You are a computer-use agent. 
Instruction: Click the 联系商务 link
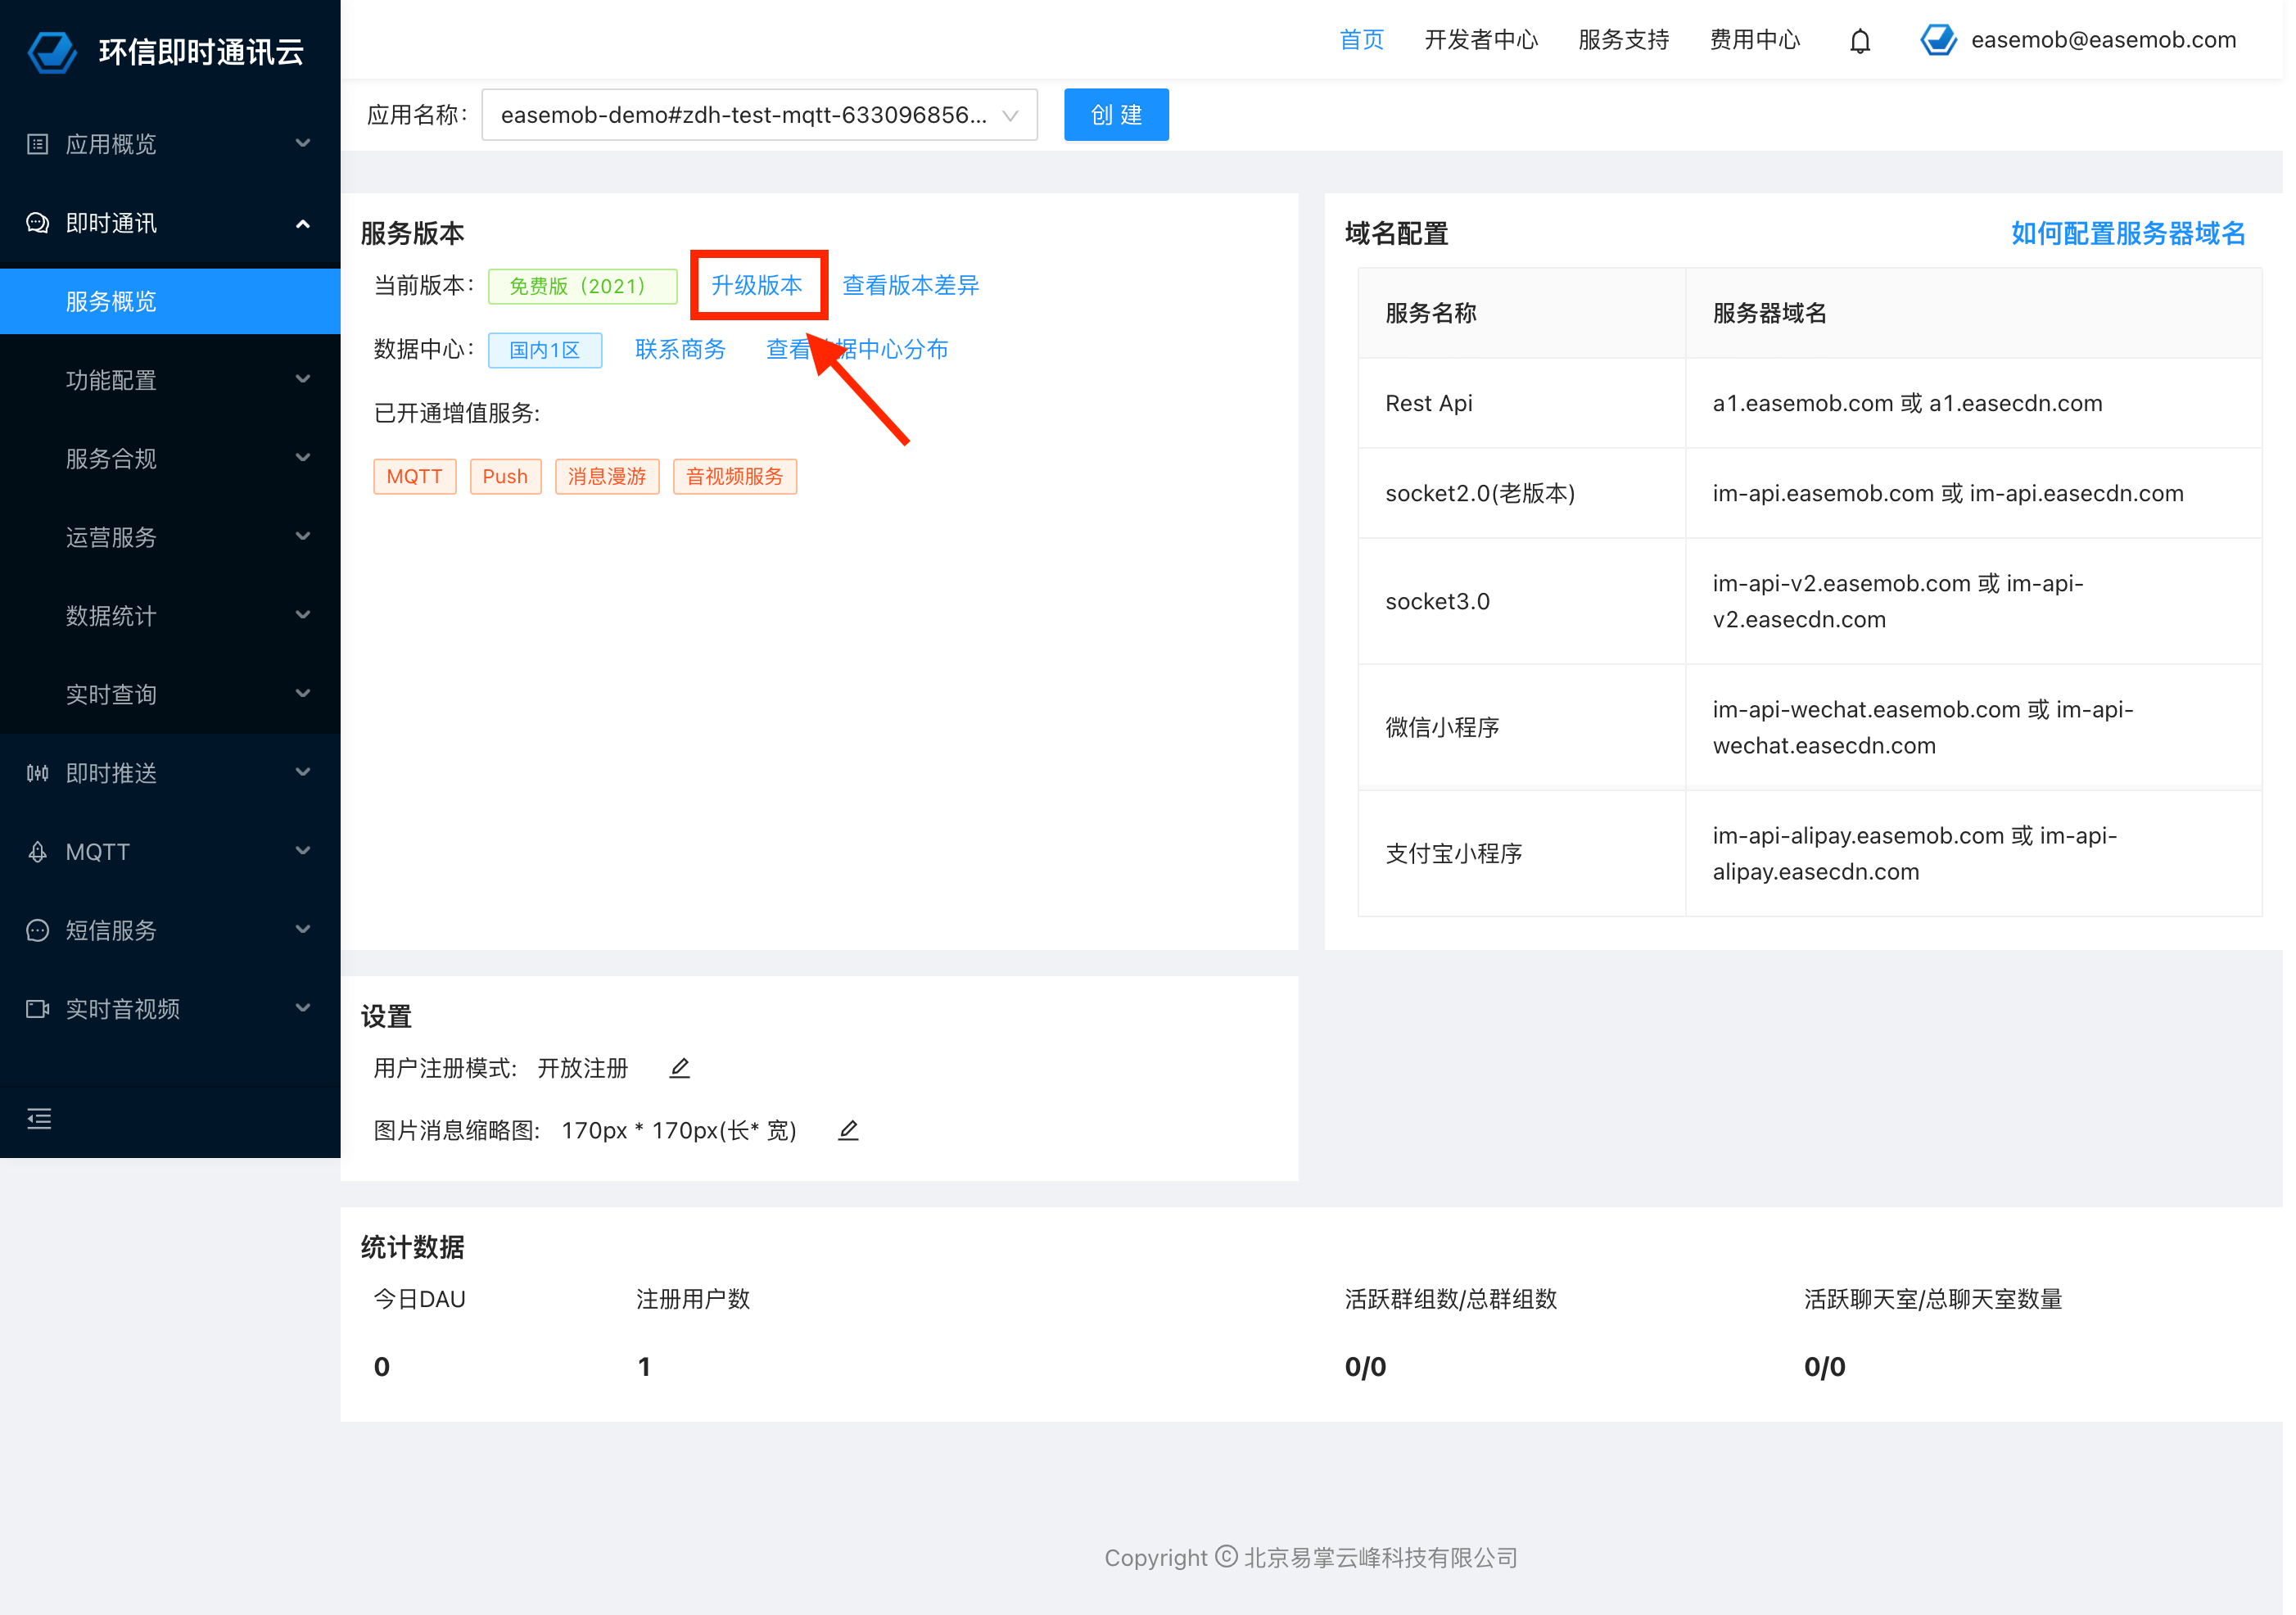pos(680,349)
